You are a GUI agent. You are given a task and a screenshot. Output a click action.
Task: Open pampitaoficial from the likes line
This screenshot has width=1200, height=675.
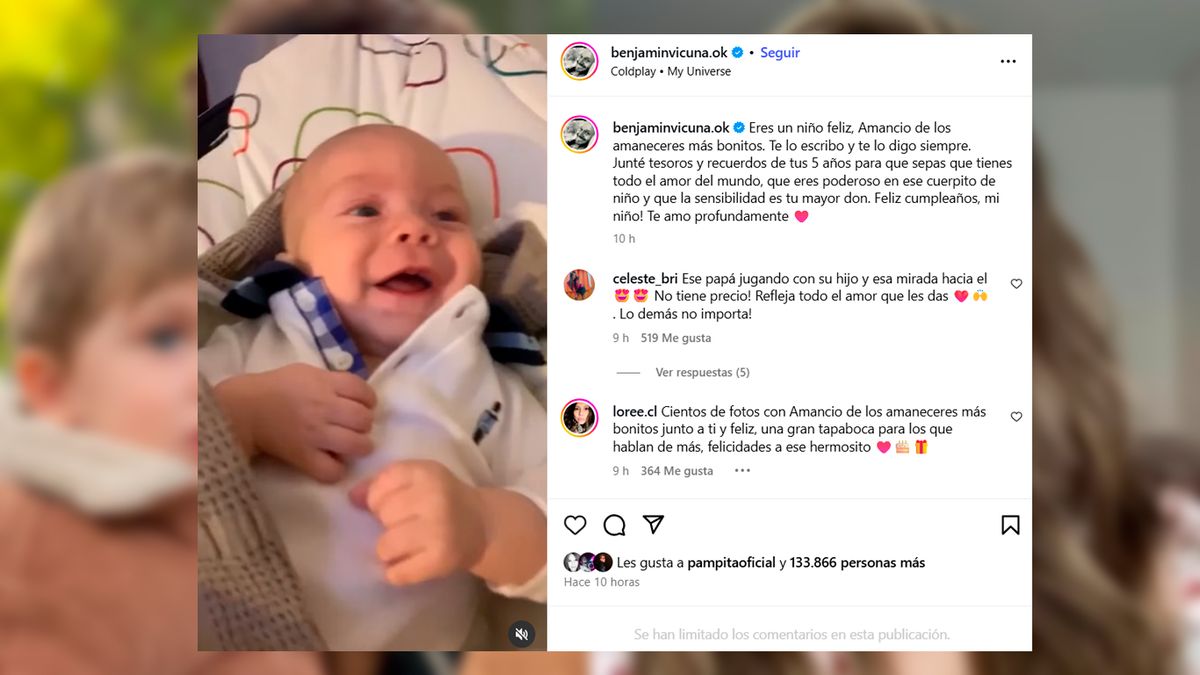click(732, 563)
